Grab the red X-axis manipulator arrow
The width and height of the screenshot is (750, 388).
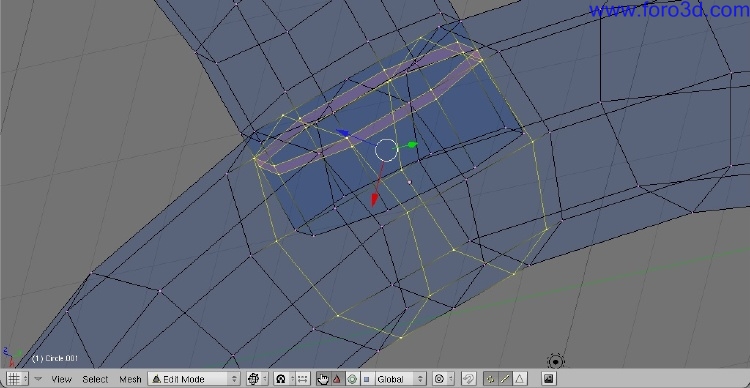coord(375,199)
